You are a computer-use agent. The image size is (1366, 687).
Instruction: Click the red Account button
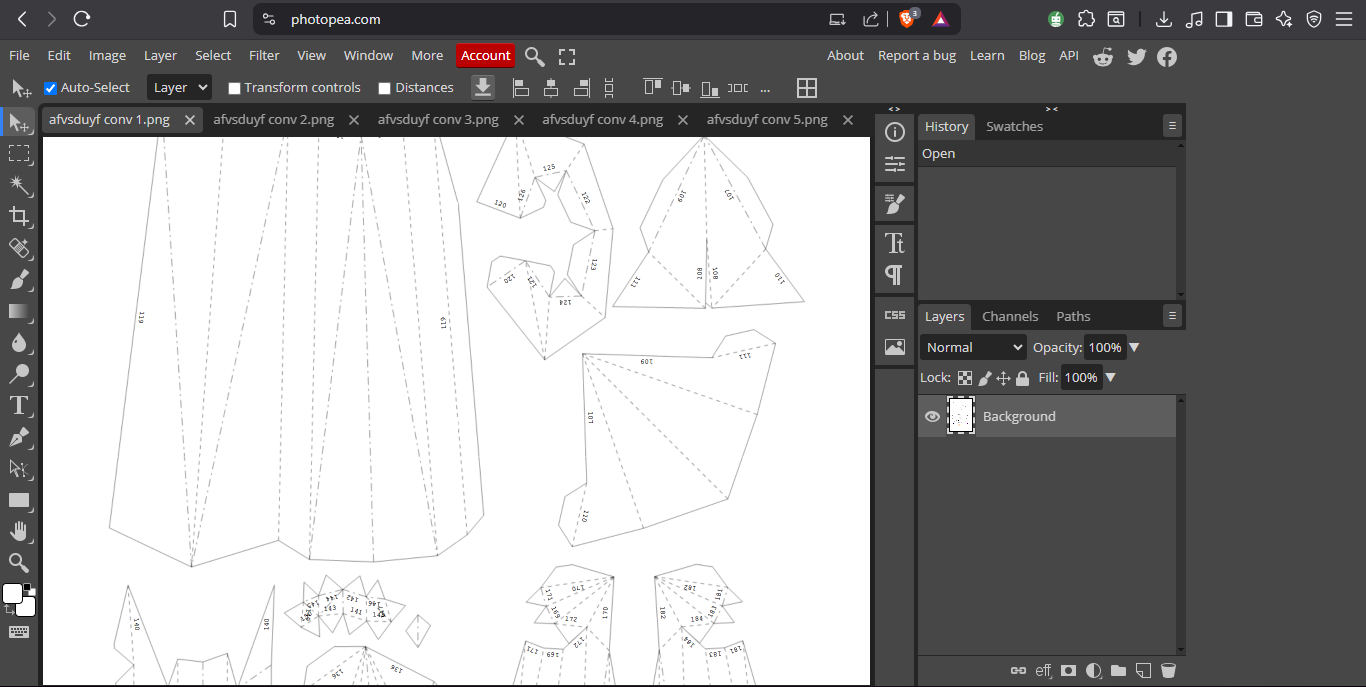click(x=485, y=56)
